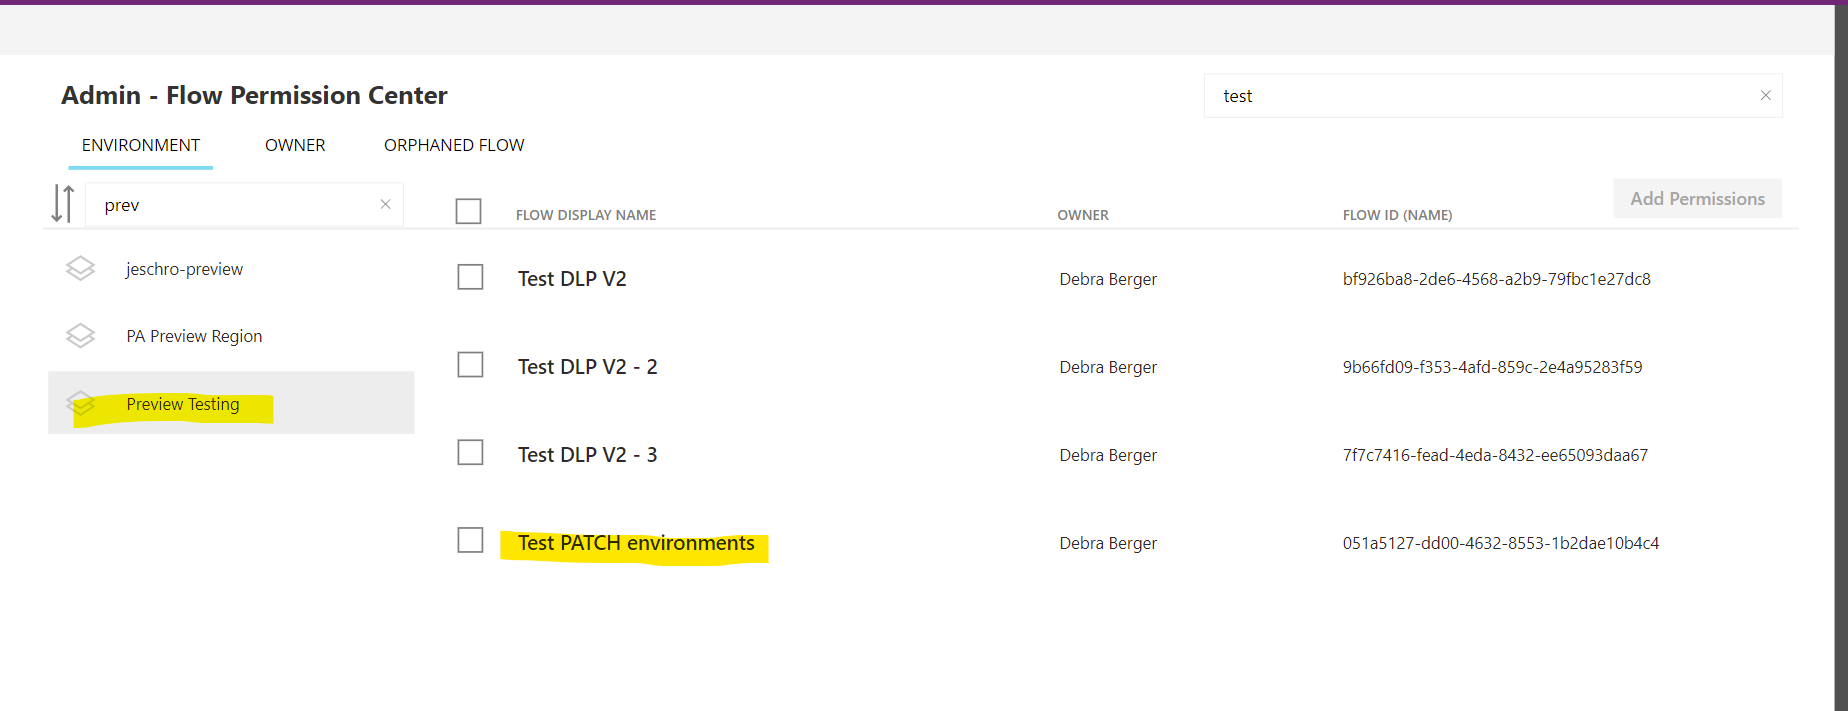The height and width of the screenshot is (711, 1848).
Task: Click the Admin - Flow Permission Center title
Action: point(254,95)
